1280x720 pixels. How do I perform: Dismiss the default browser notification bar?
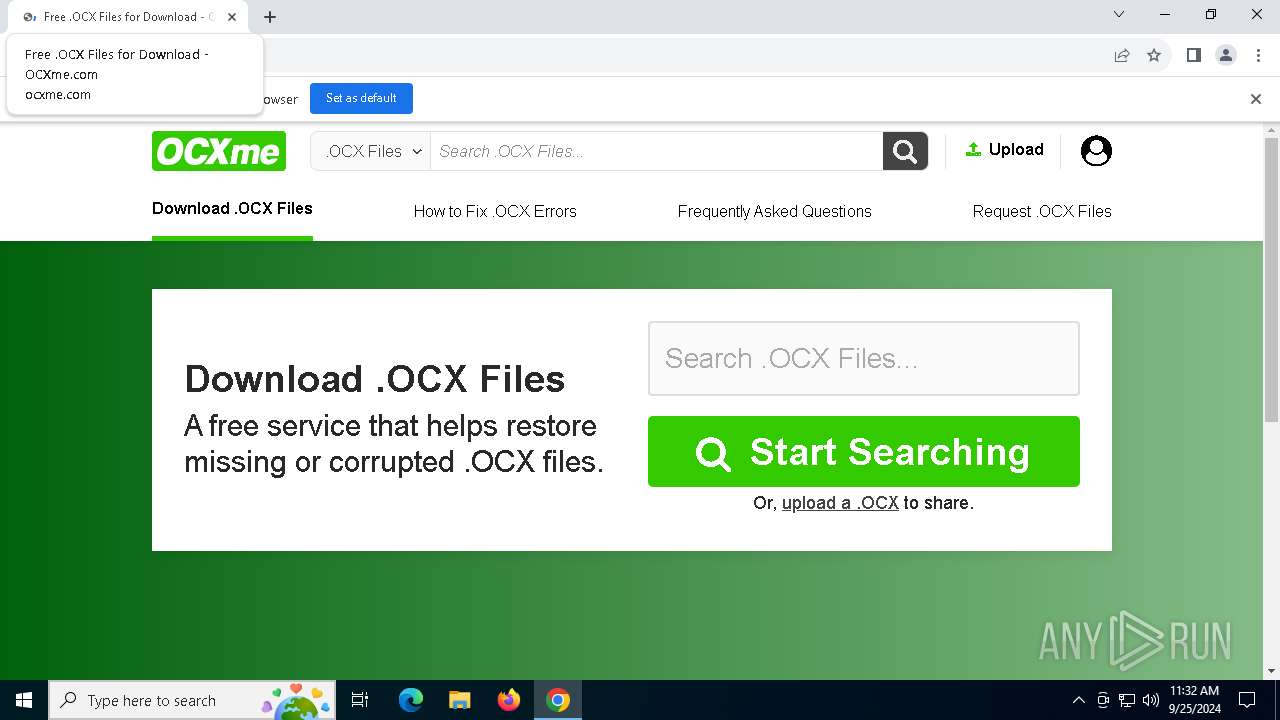pyautogui.click(x=1256, y=98)
